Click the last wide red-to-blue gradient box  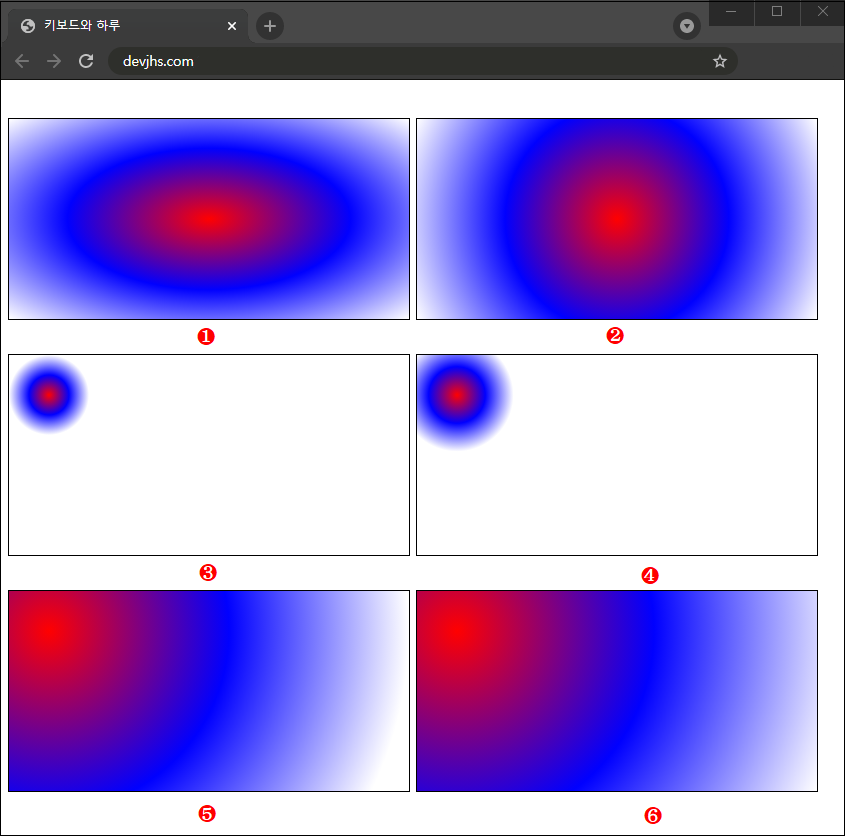pyautogui.click(x=617, y=691)
